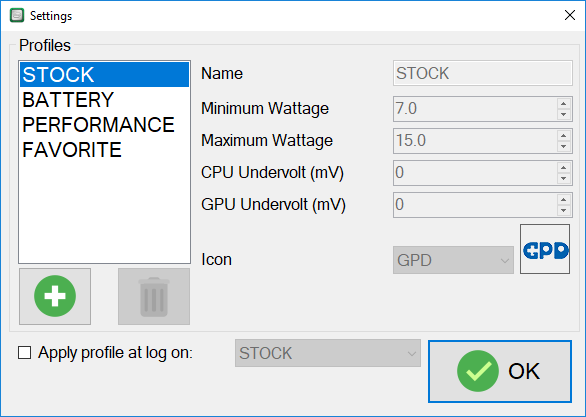Decrease Maximum Wattage with down arrow
This screenshot has width=586, height=417.
564,146
